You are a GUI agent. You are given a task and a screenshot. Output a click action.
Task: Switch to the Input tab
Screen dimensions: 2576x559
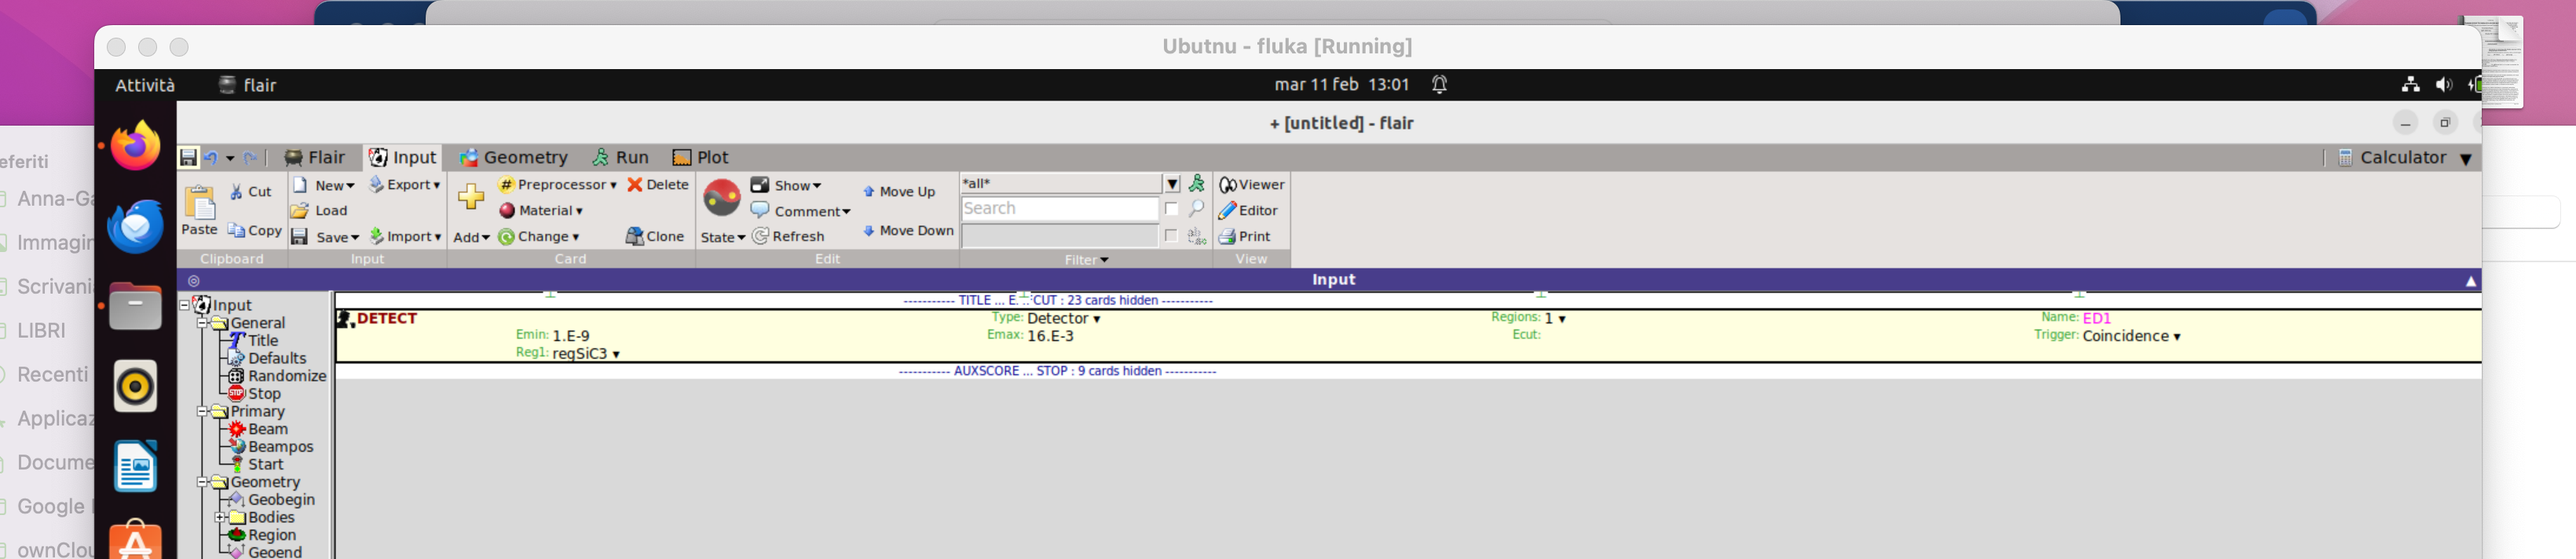[x=402, y=157]
